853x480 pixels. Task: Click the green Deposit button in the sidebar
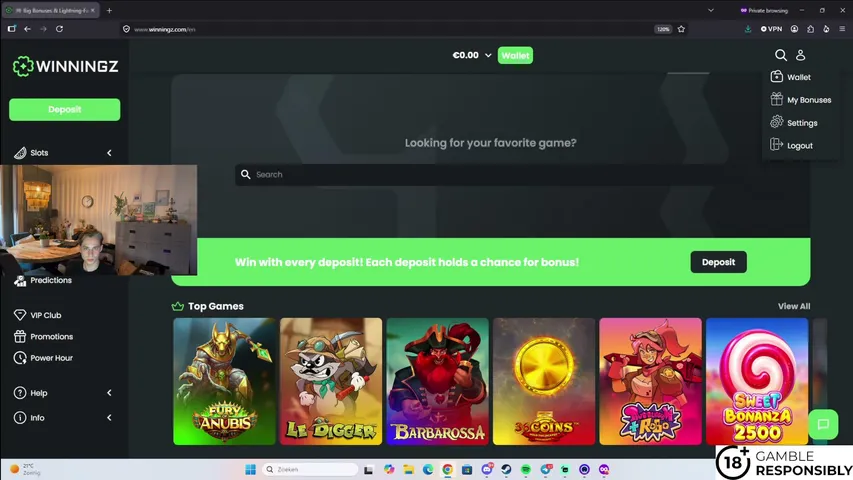tap(65, 109)
